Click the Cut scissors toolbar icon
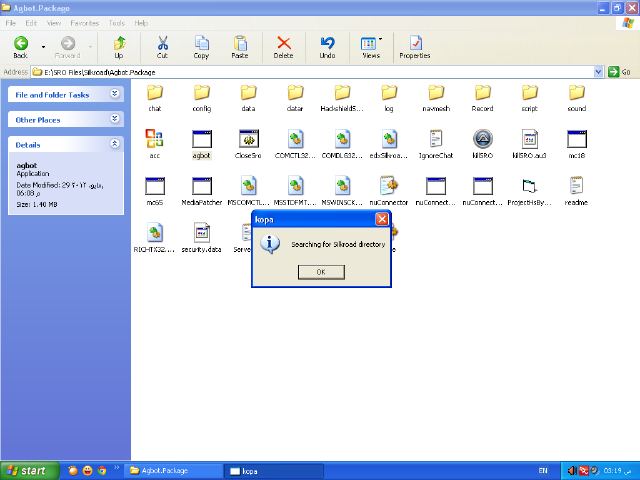The height and width of the screenshot is (480, 640). 162,44
